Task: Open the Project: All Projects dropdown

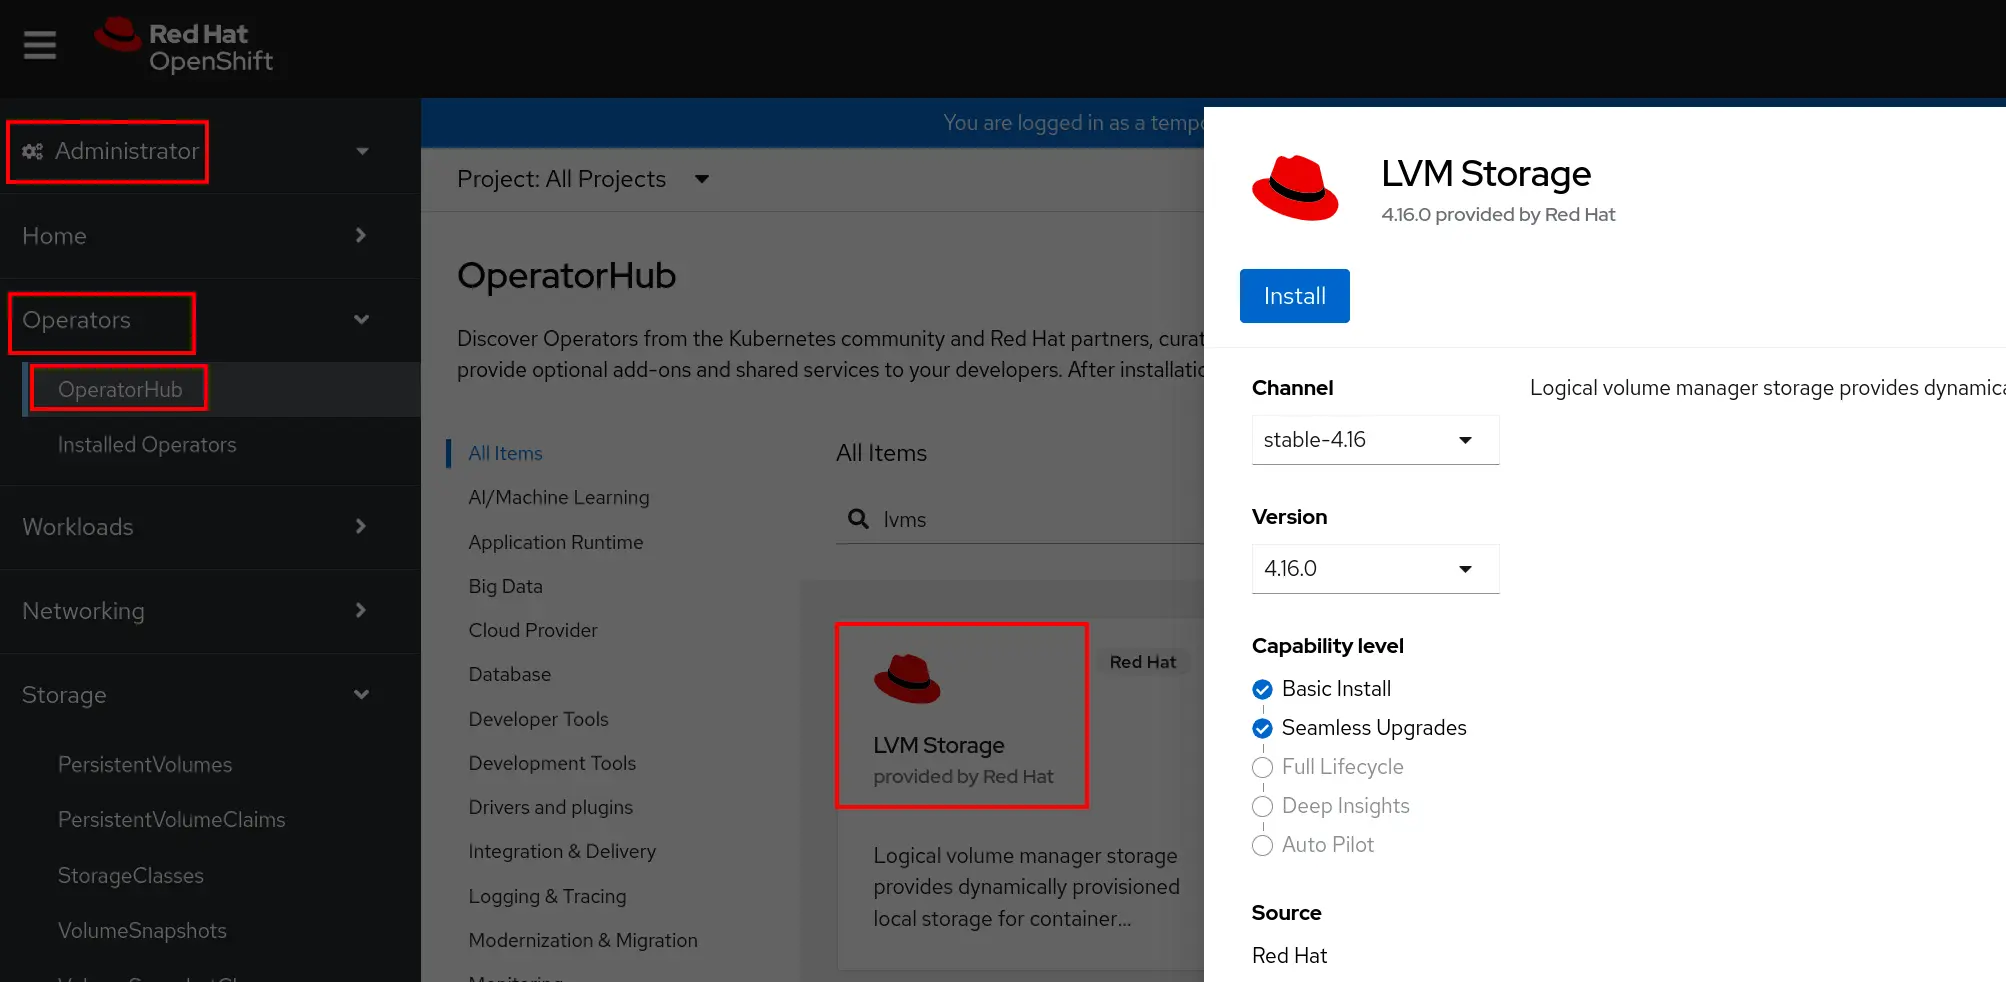Action: coord(583,179)
